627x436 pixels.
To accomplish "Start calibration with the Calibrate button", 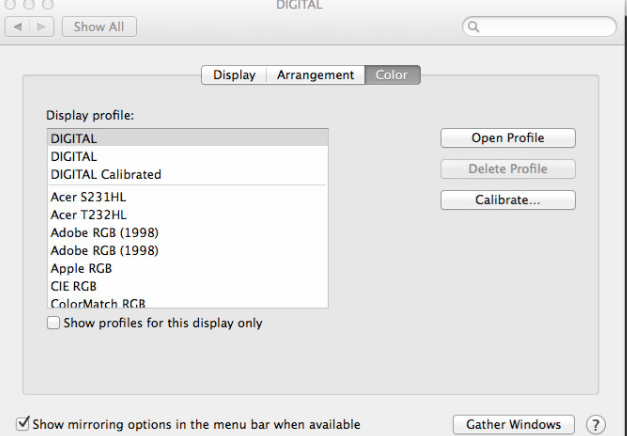I will (508, 200).
